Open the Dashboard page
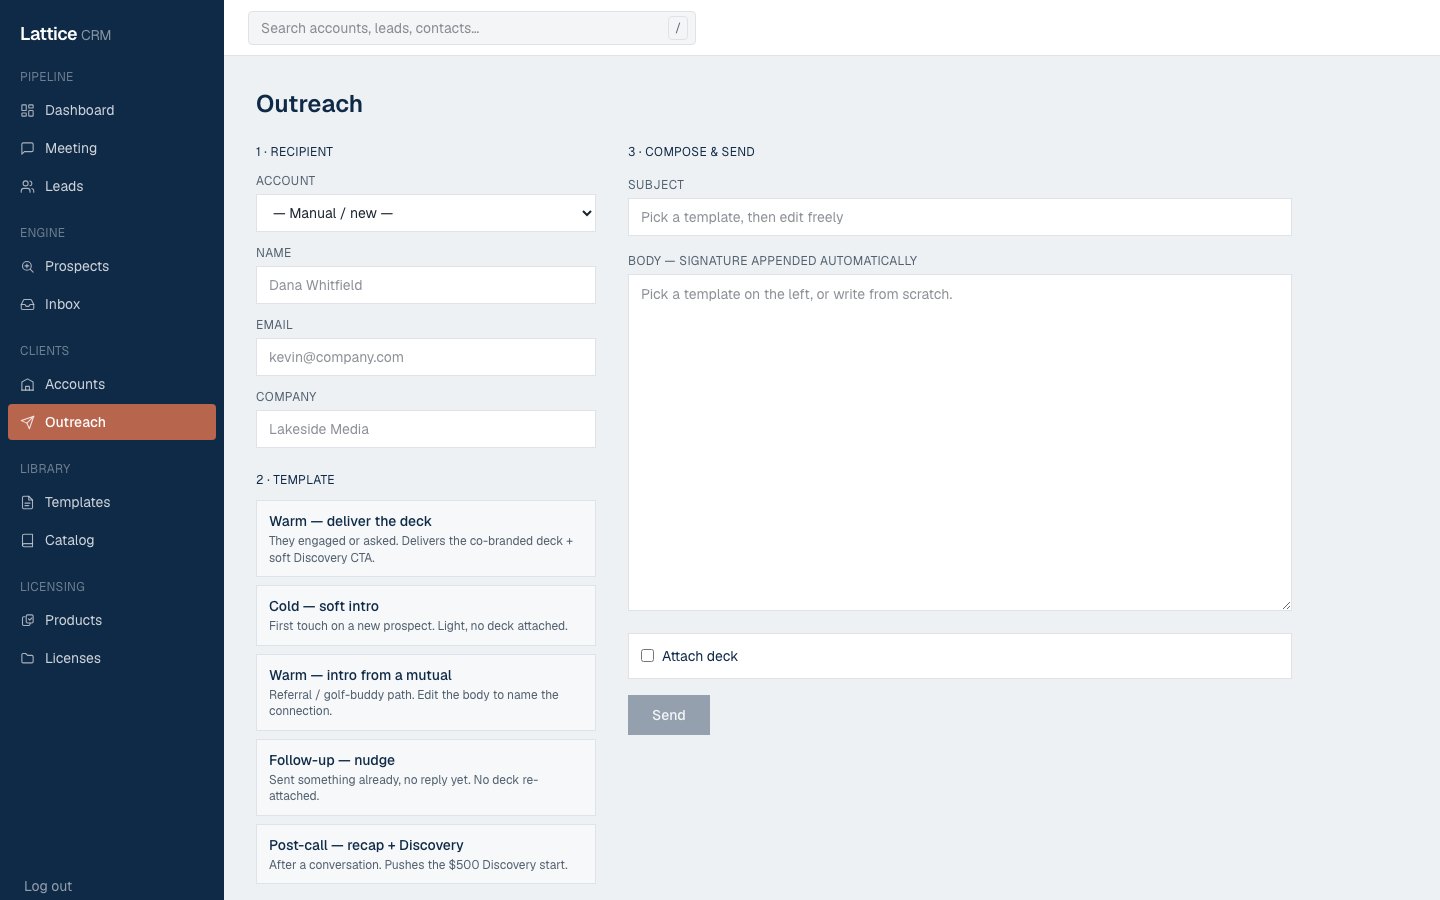 [x=112, y=110]
